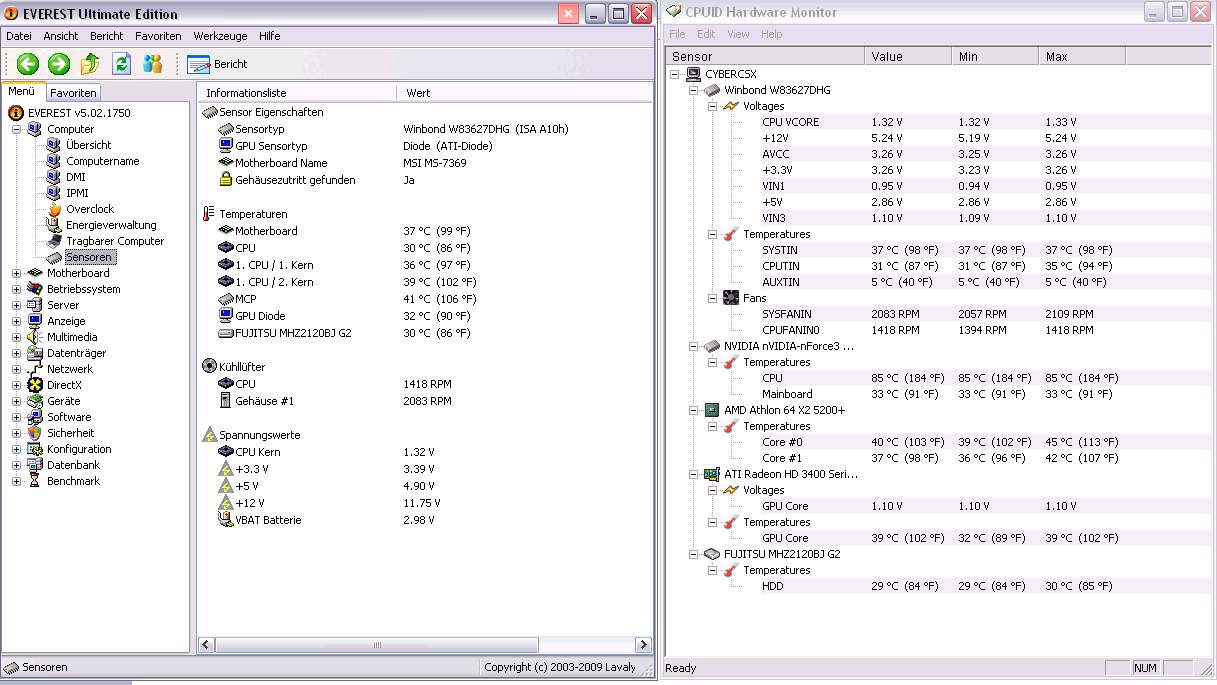Switch to the Favoriten tab in EVEREST sidebar
This screenshot has width=1217, height=685.
[73, 93]
